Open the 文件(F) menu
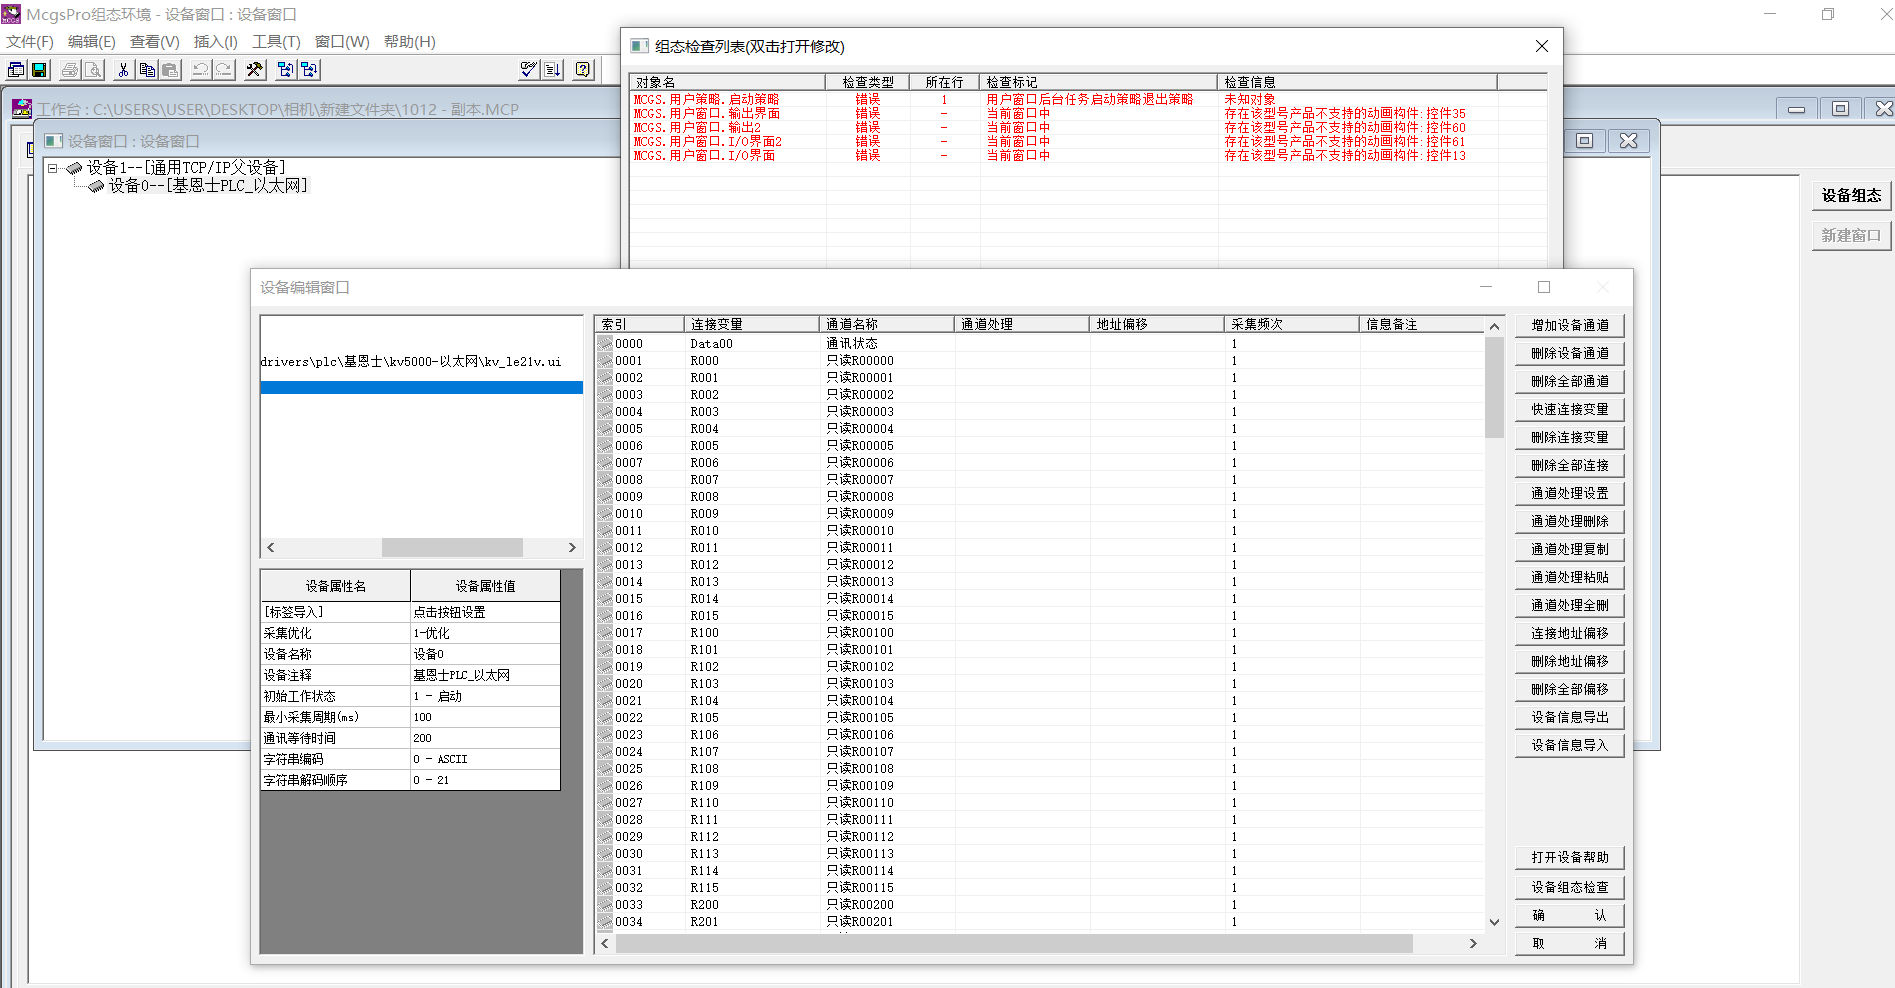 [30, 42]
